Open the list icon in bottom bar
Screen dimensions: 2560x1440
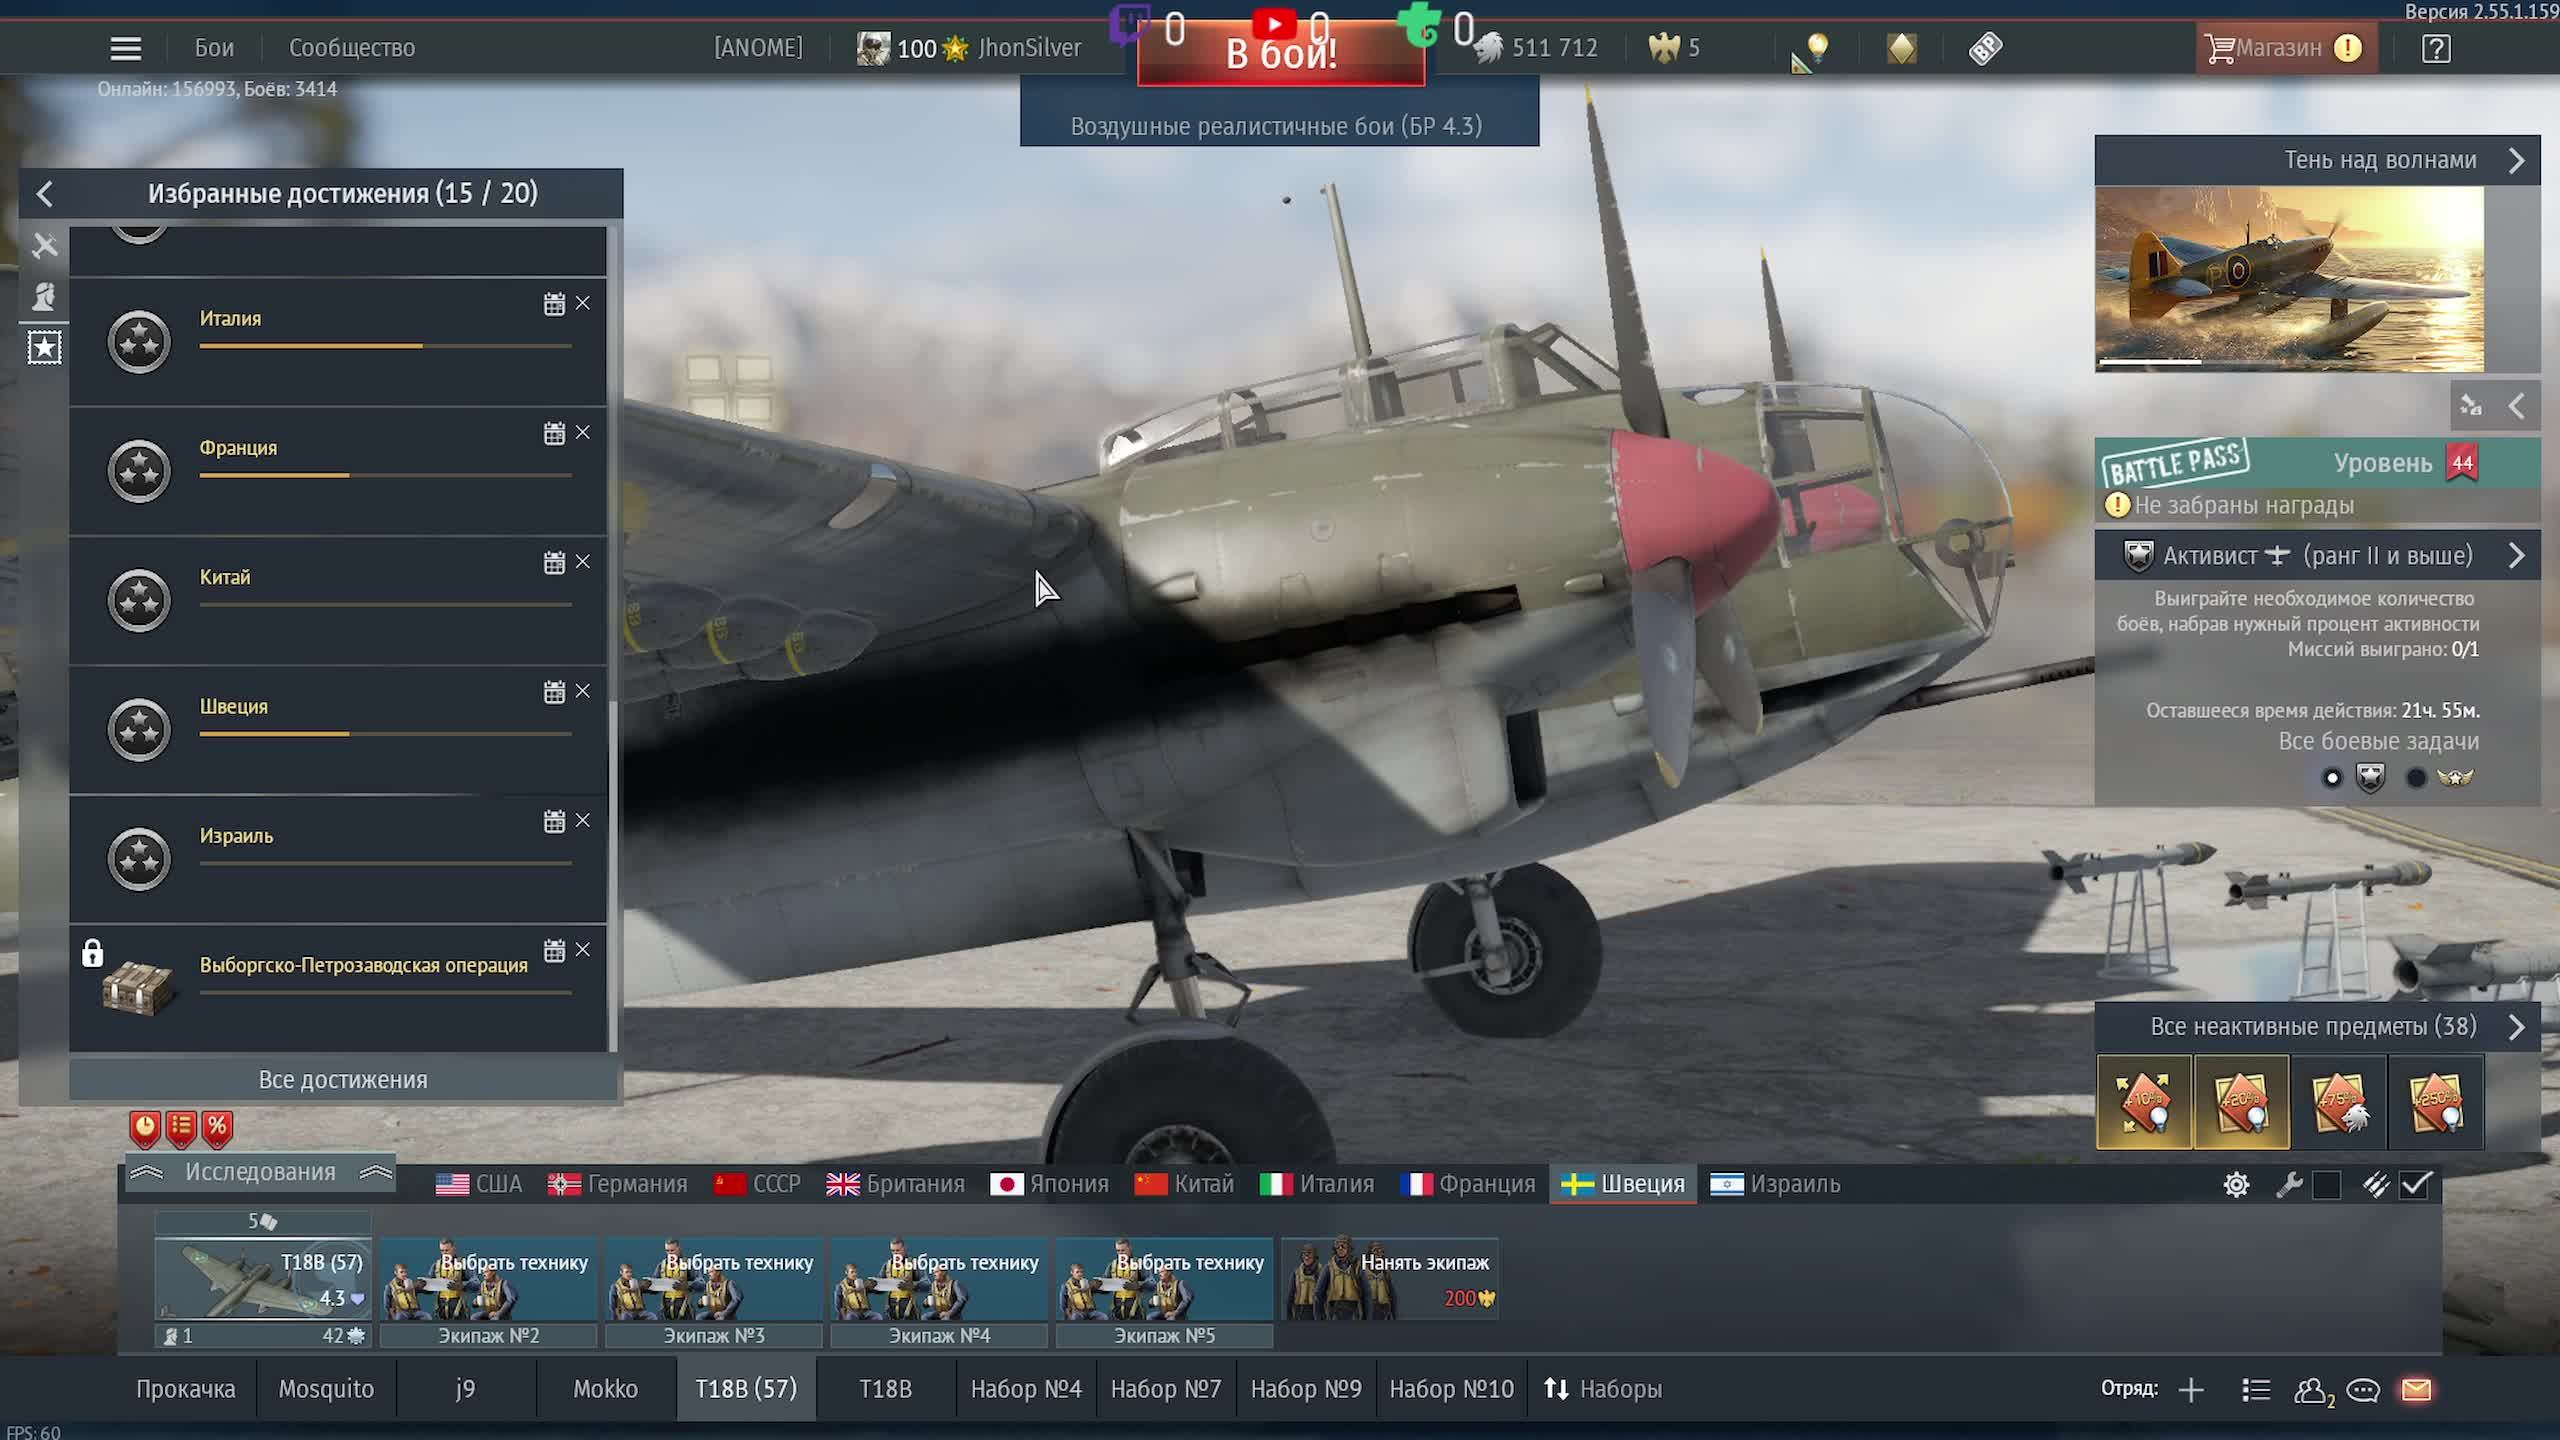tap(2256, 1390)
